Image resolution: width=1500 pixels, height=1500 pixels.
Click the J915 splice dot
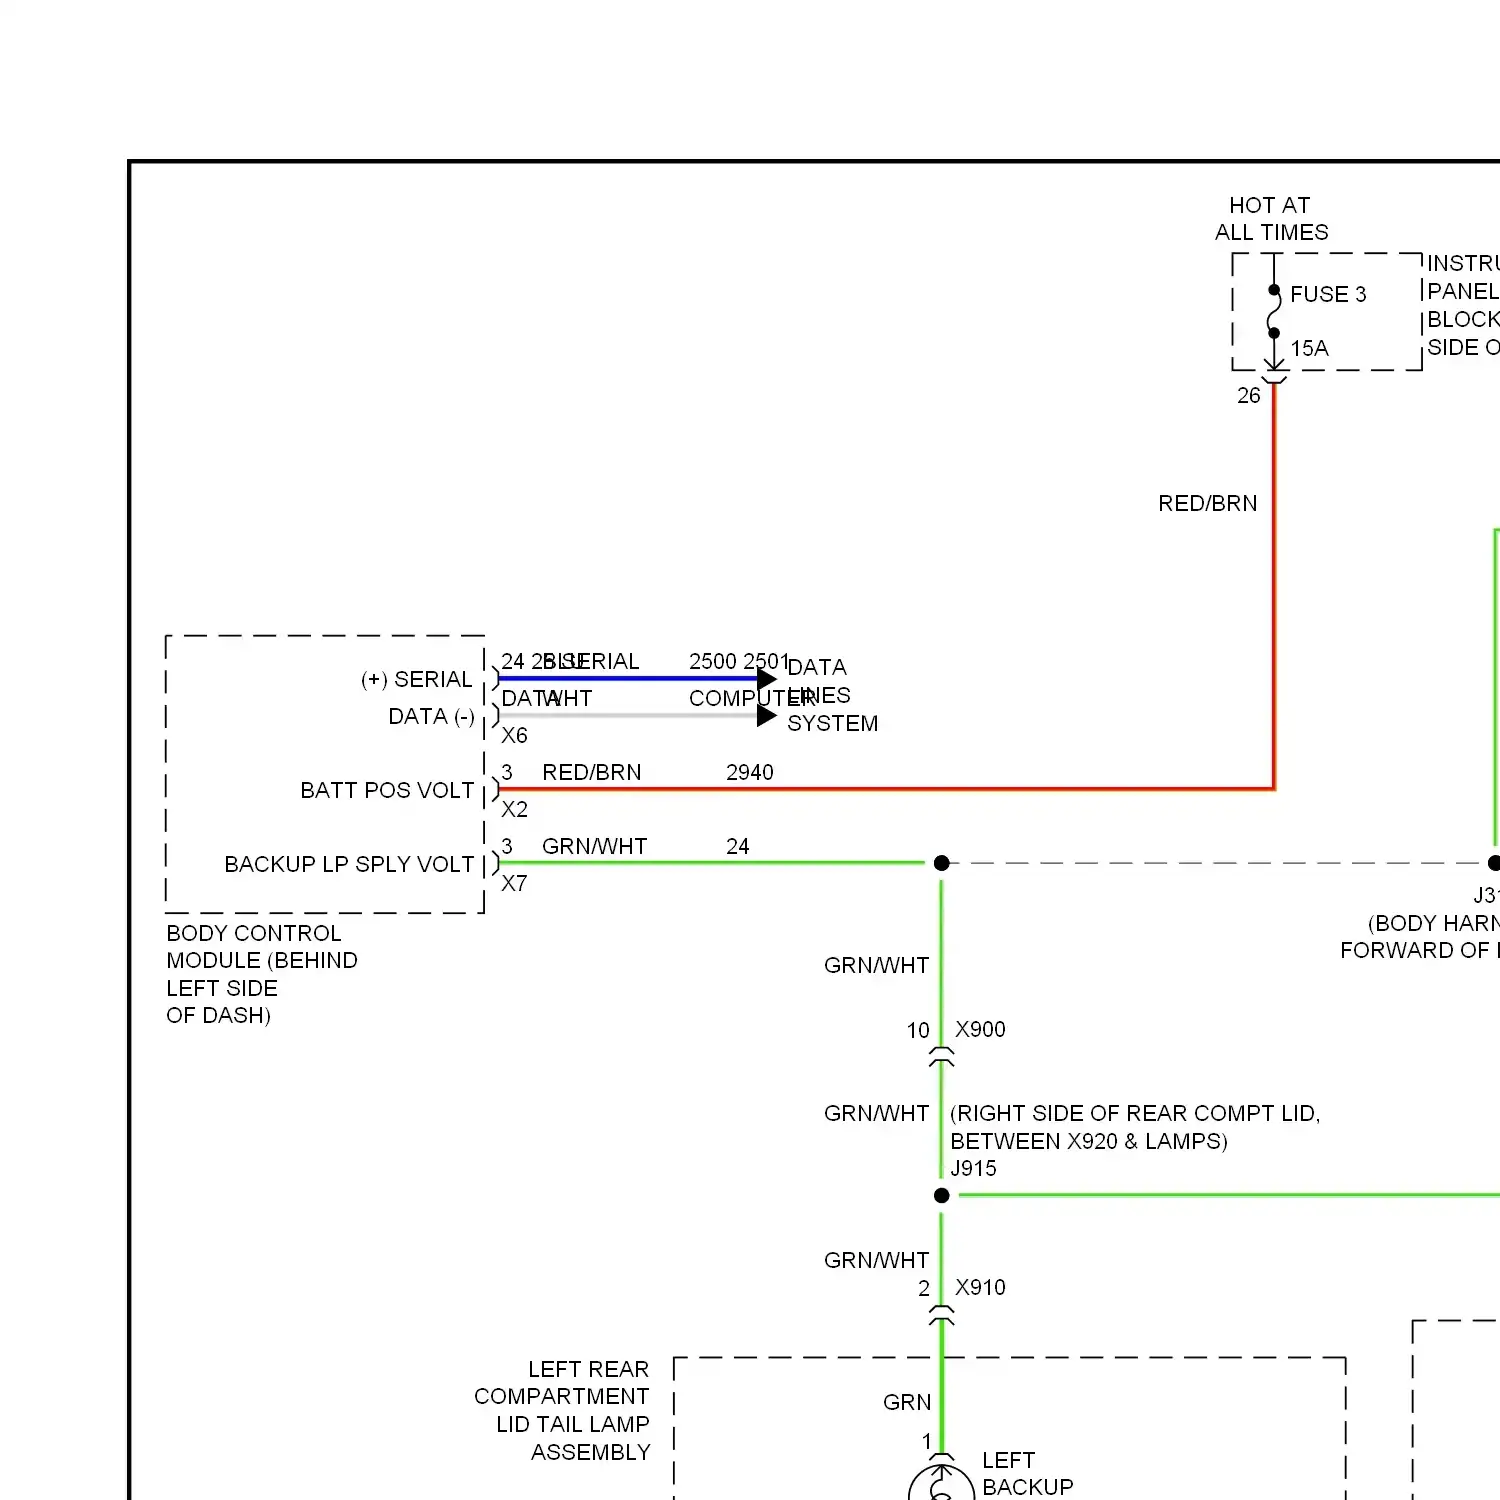941,1195
